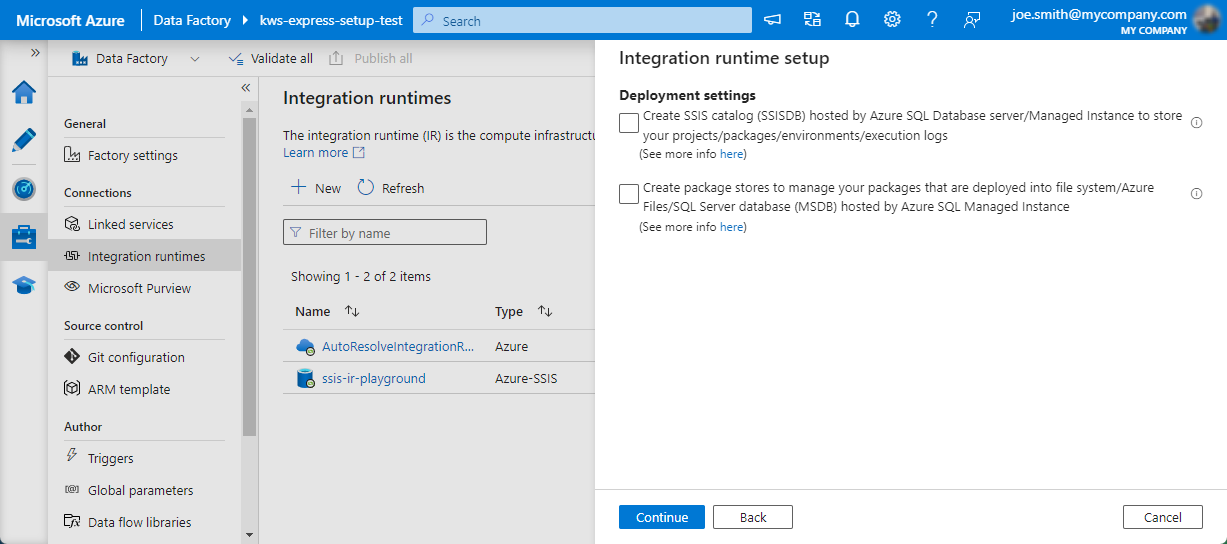Viewport: 1227px width, 544px height.
Task: Click Publish all
Action: [x=371, y=59]
